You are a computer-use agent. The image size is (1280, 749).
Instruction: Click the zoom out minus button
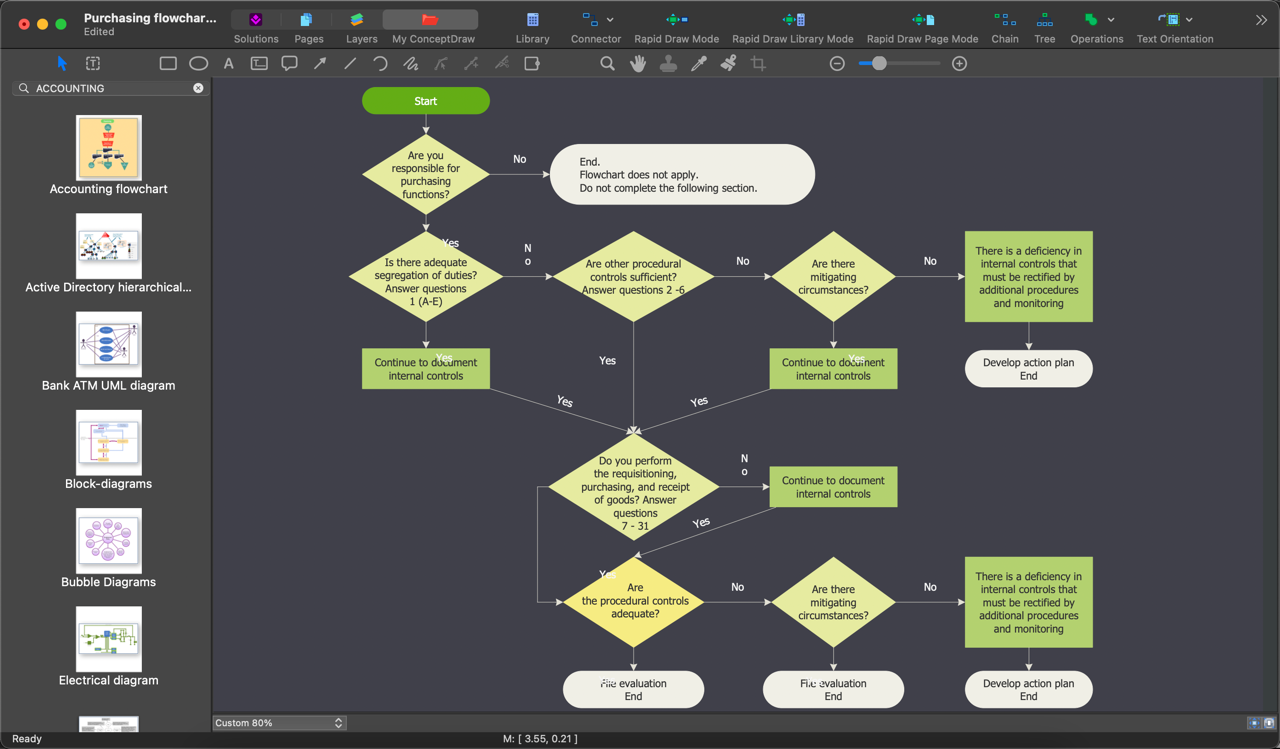coord(837,63)
